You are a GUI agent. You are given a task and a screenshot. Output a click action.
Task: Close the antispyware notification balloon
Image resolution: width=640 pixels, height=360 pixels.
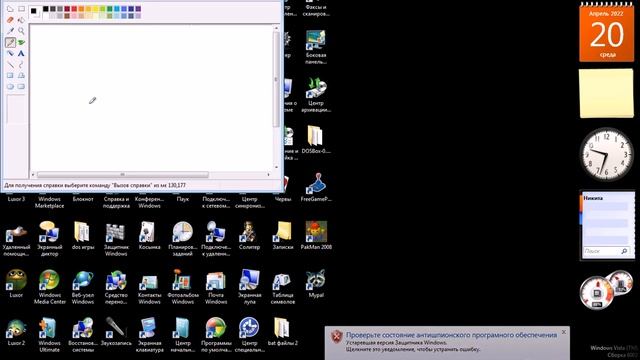[x=564, y=332]
